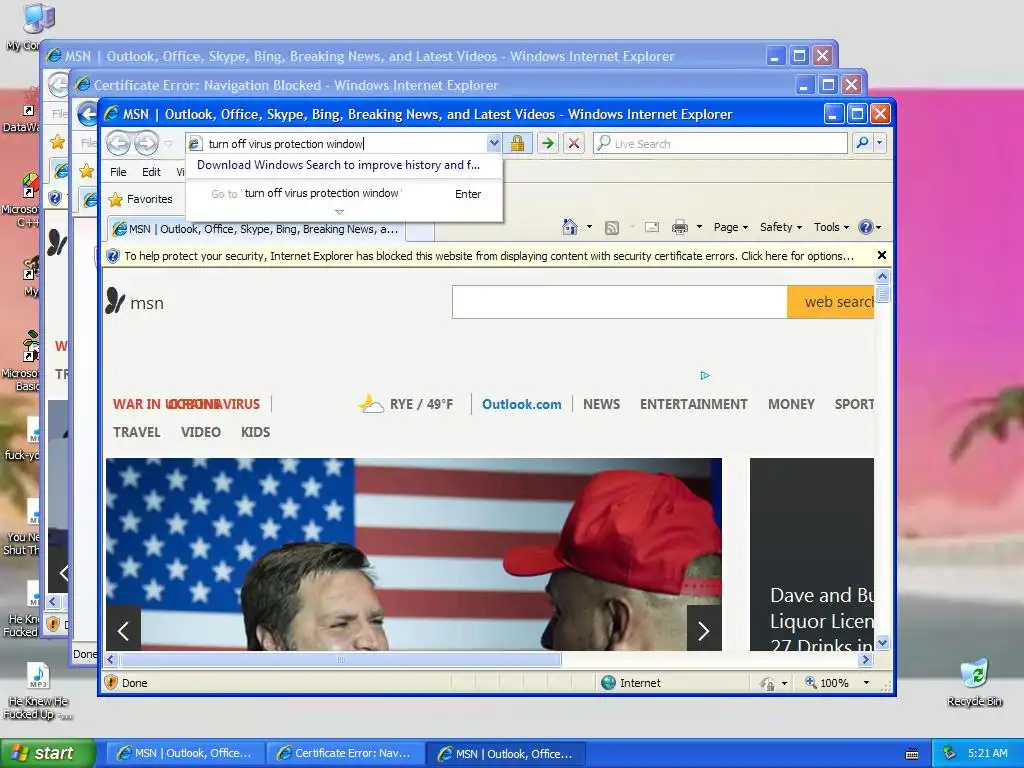Select the MSN Outlook, Office browser tab
Image resolution: width=1024 pixels, height=768 pixels.
(x=256, y=229)
